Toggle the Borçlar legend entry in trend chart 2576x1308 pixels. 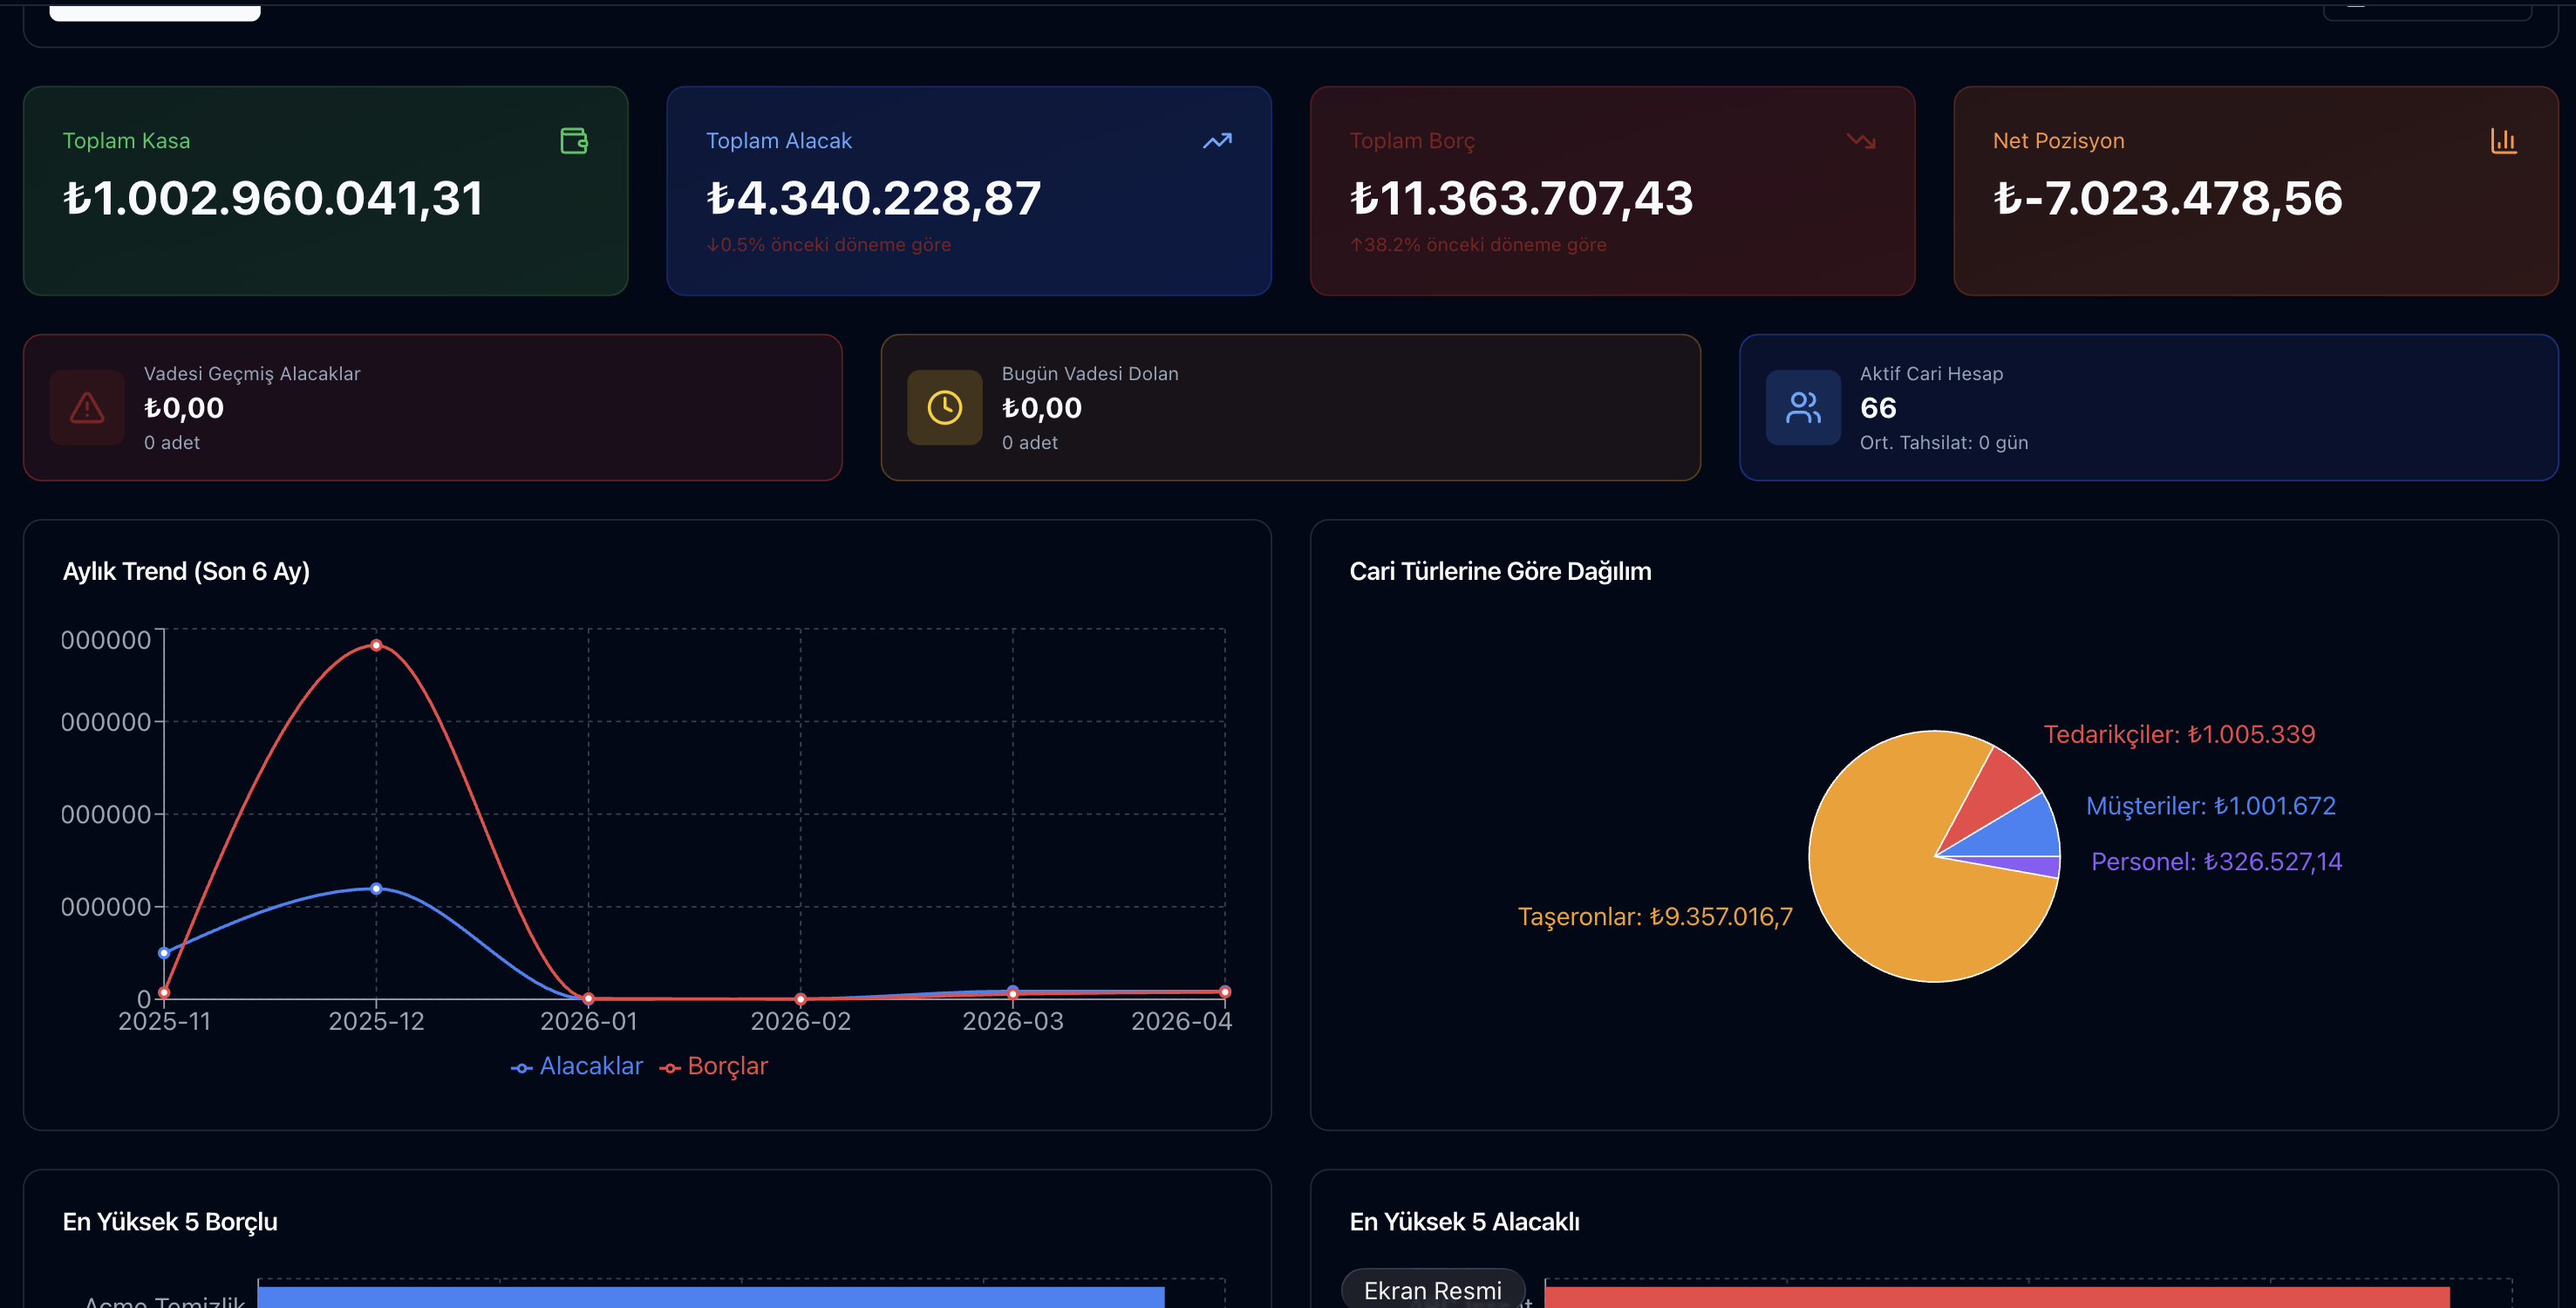point(714,1066)
